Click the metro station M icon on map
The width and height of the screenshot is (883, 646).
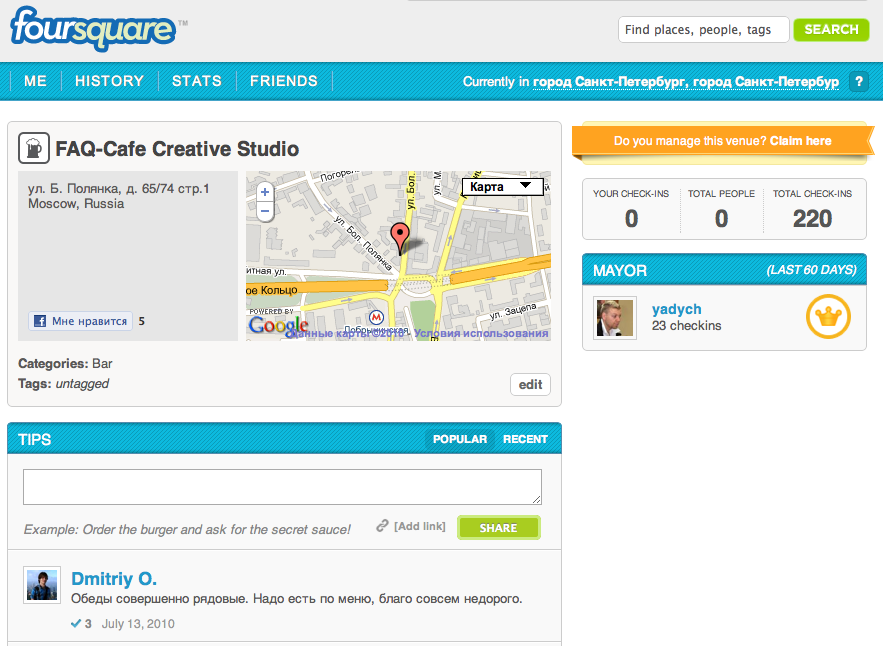click(x=376, y=318)
